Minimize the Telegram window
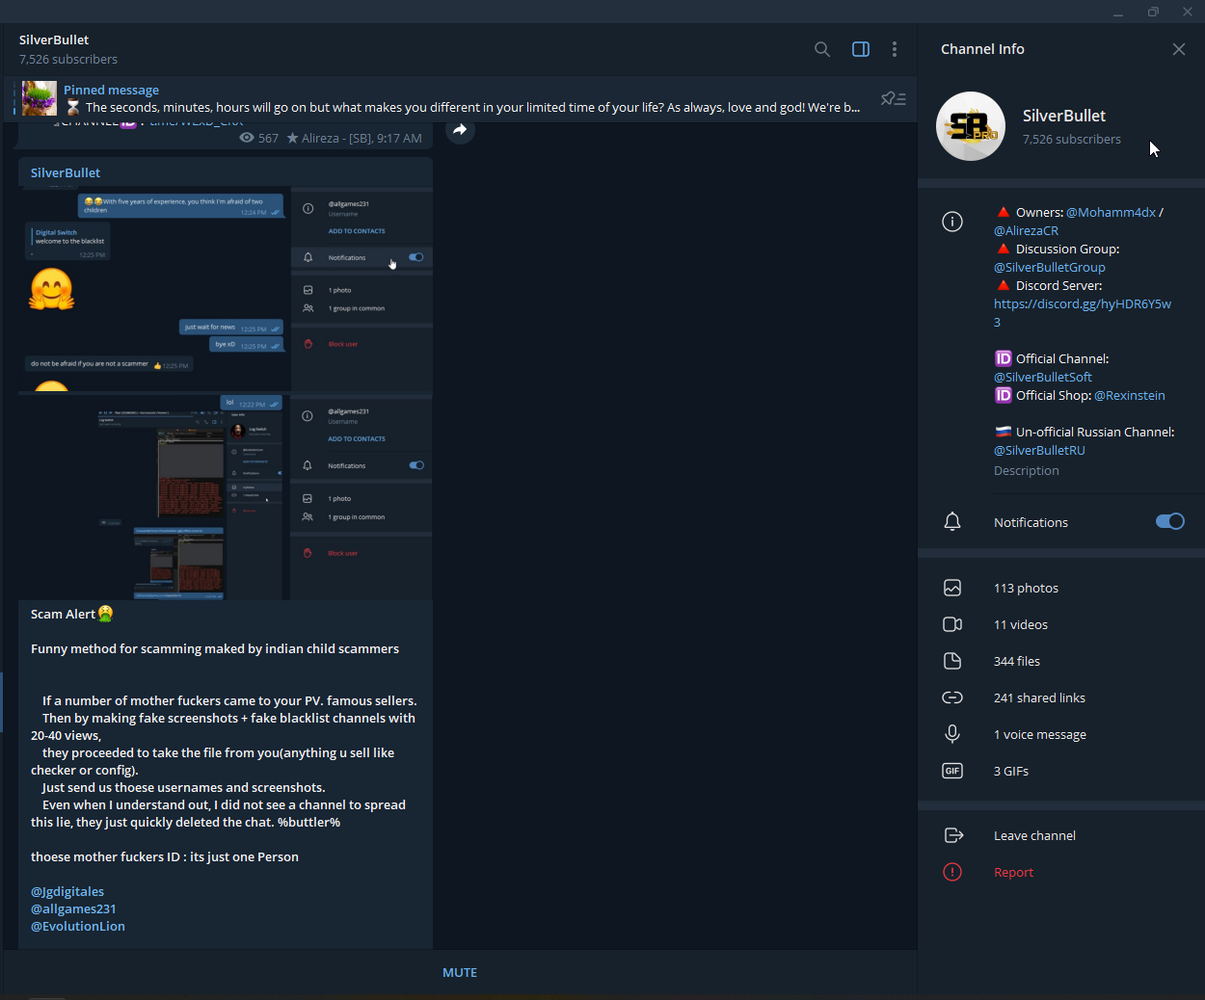1205x1000 pixels. pyautogui.click(x=1118, y=12)
